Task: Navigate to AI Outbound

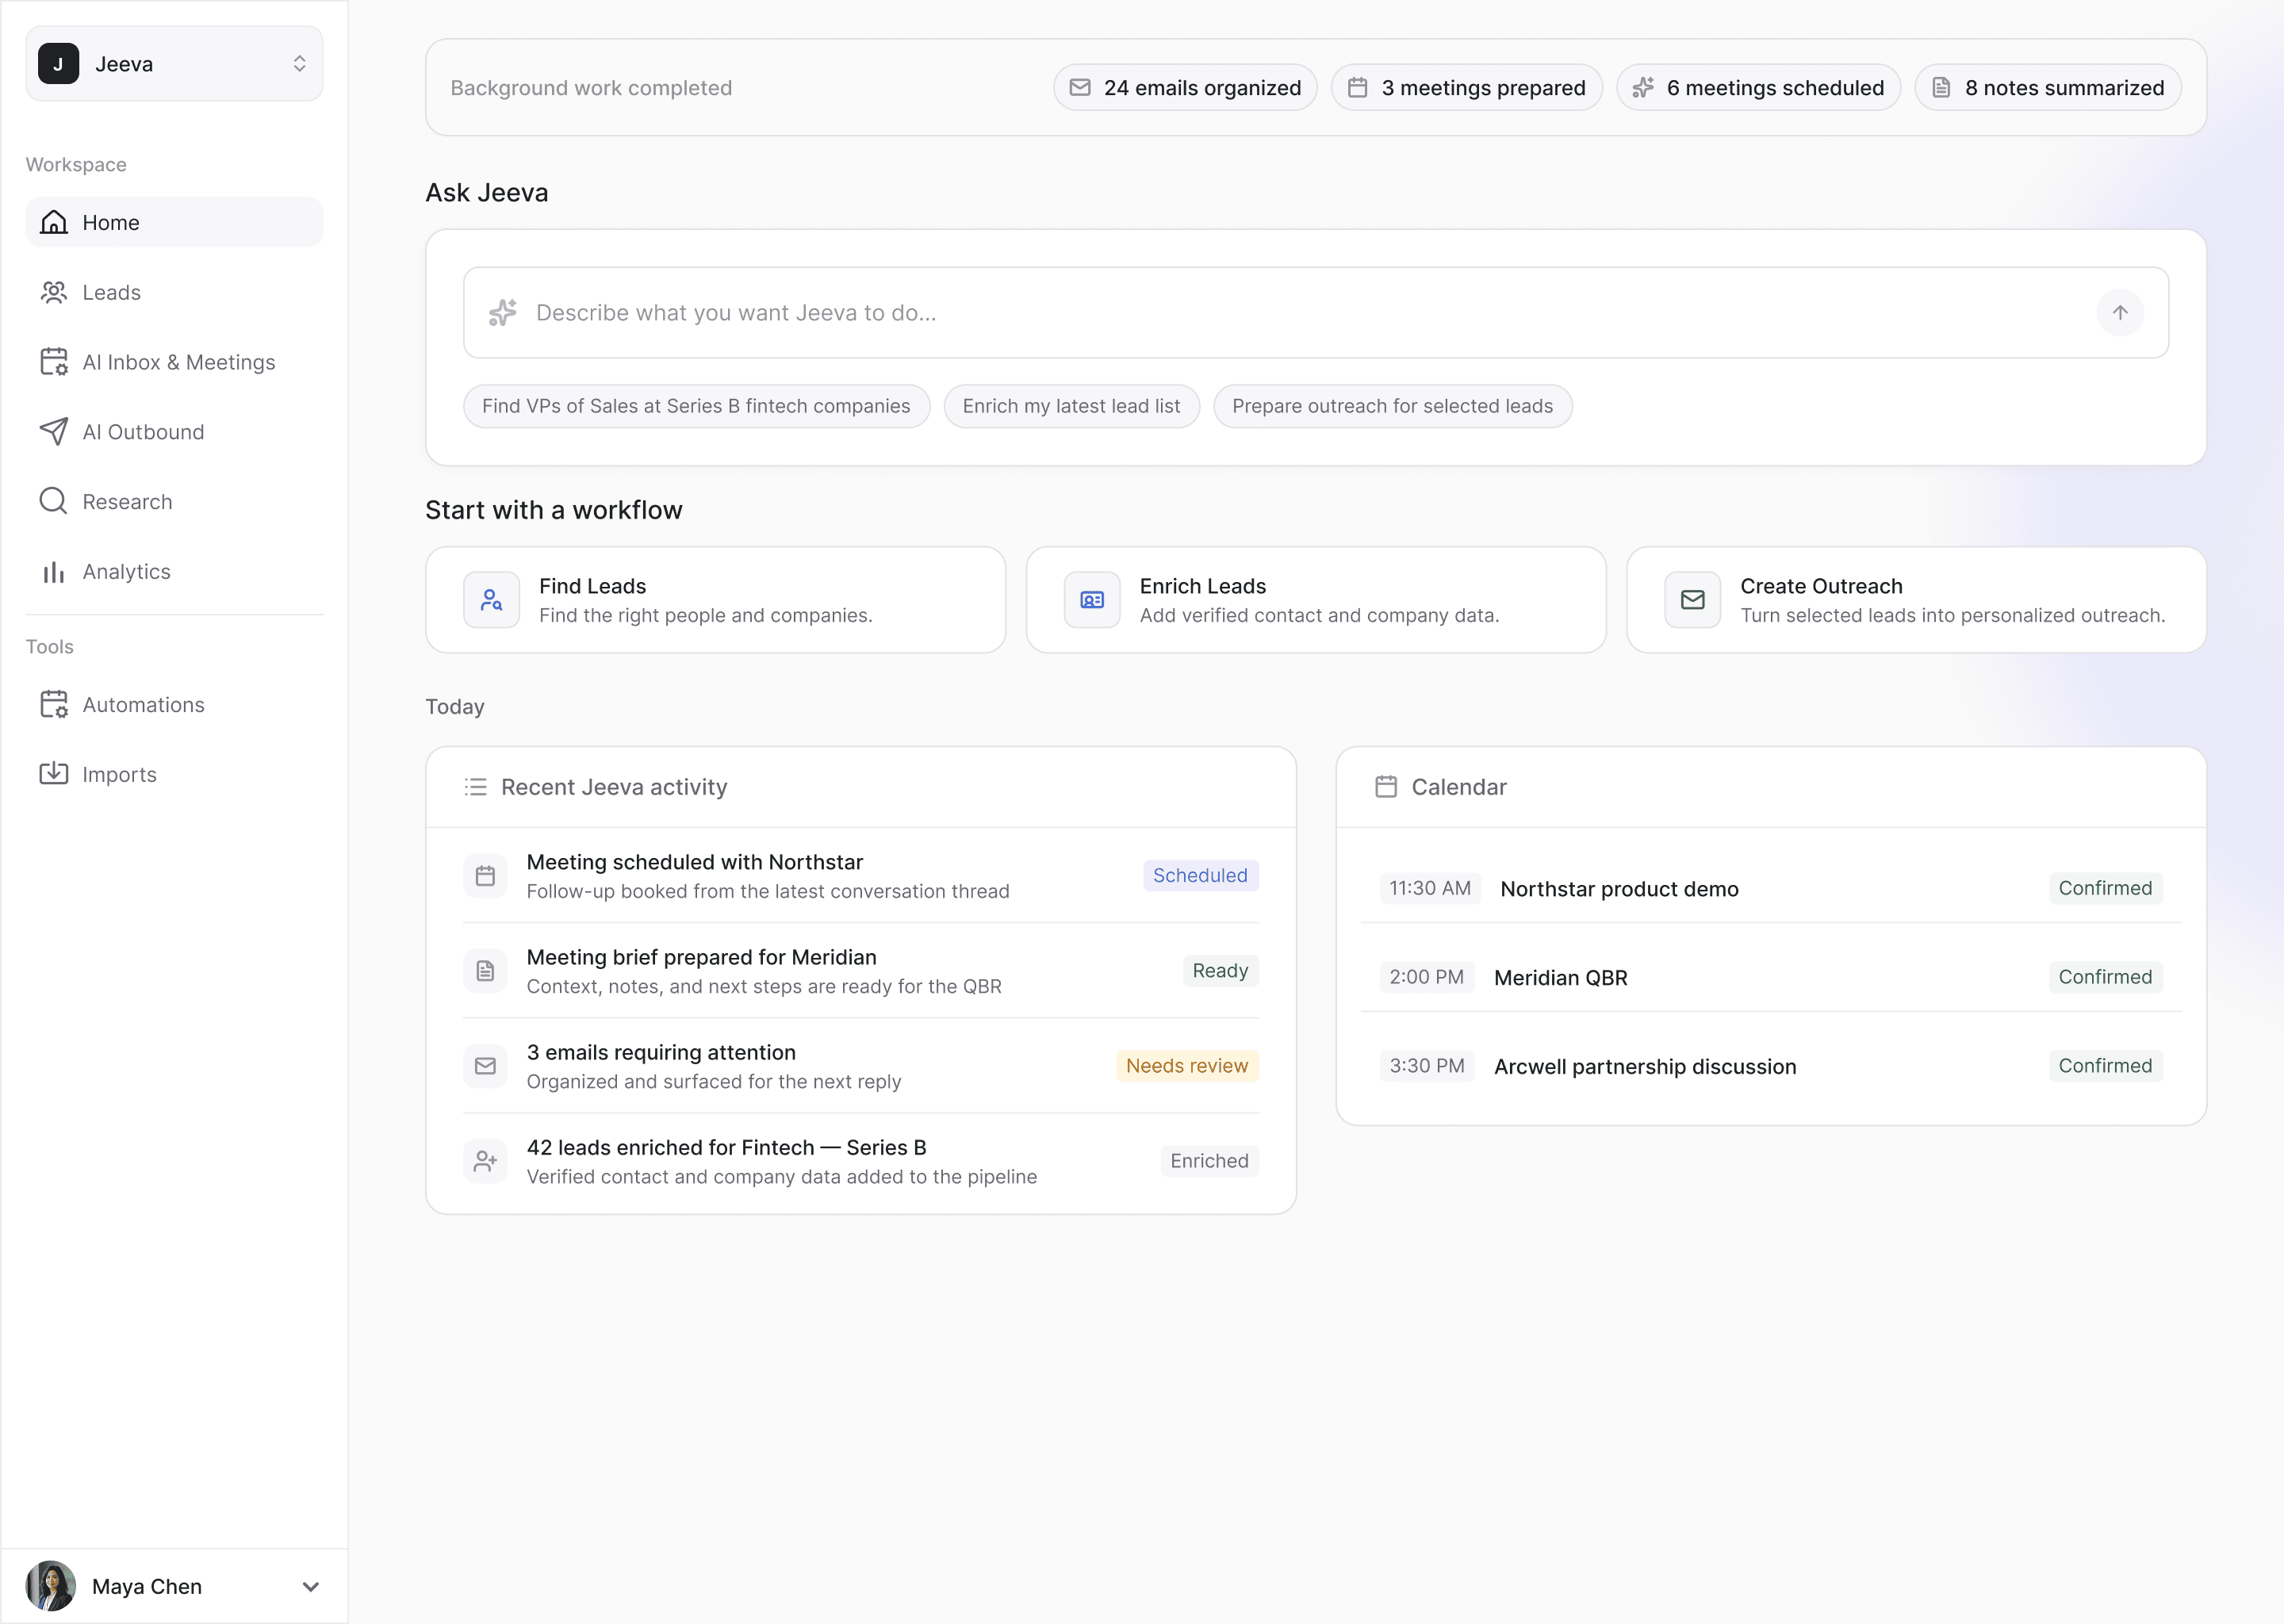Action: (174, 432)
